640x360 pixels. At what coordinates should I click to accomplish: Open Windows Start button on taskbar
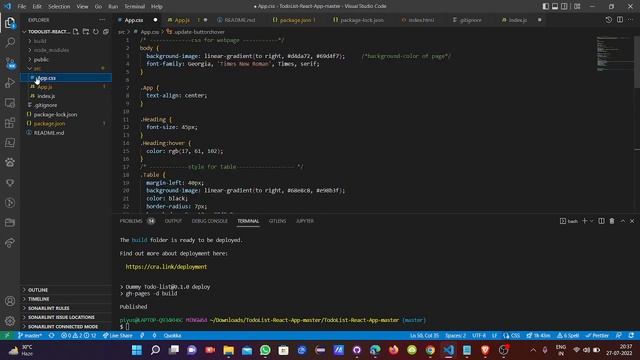click(x=137, y=350)
